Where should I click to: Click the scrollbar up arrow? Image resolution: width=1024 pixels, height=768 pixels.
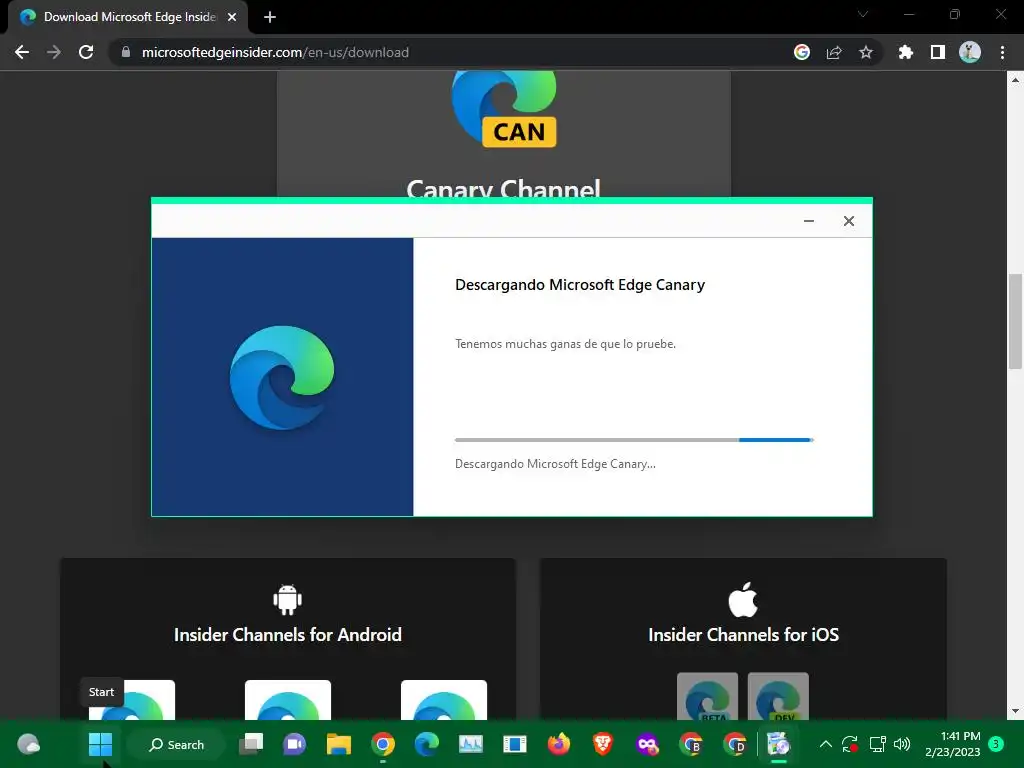[x=1015, y=80]
